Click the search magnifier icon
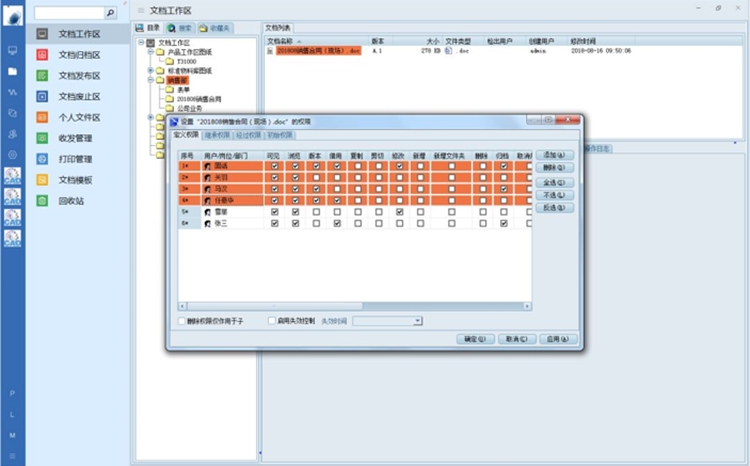Screen dimensions: 750x466 coord(109,14)
